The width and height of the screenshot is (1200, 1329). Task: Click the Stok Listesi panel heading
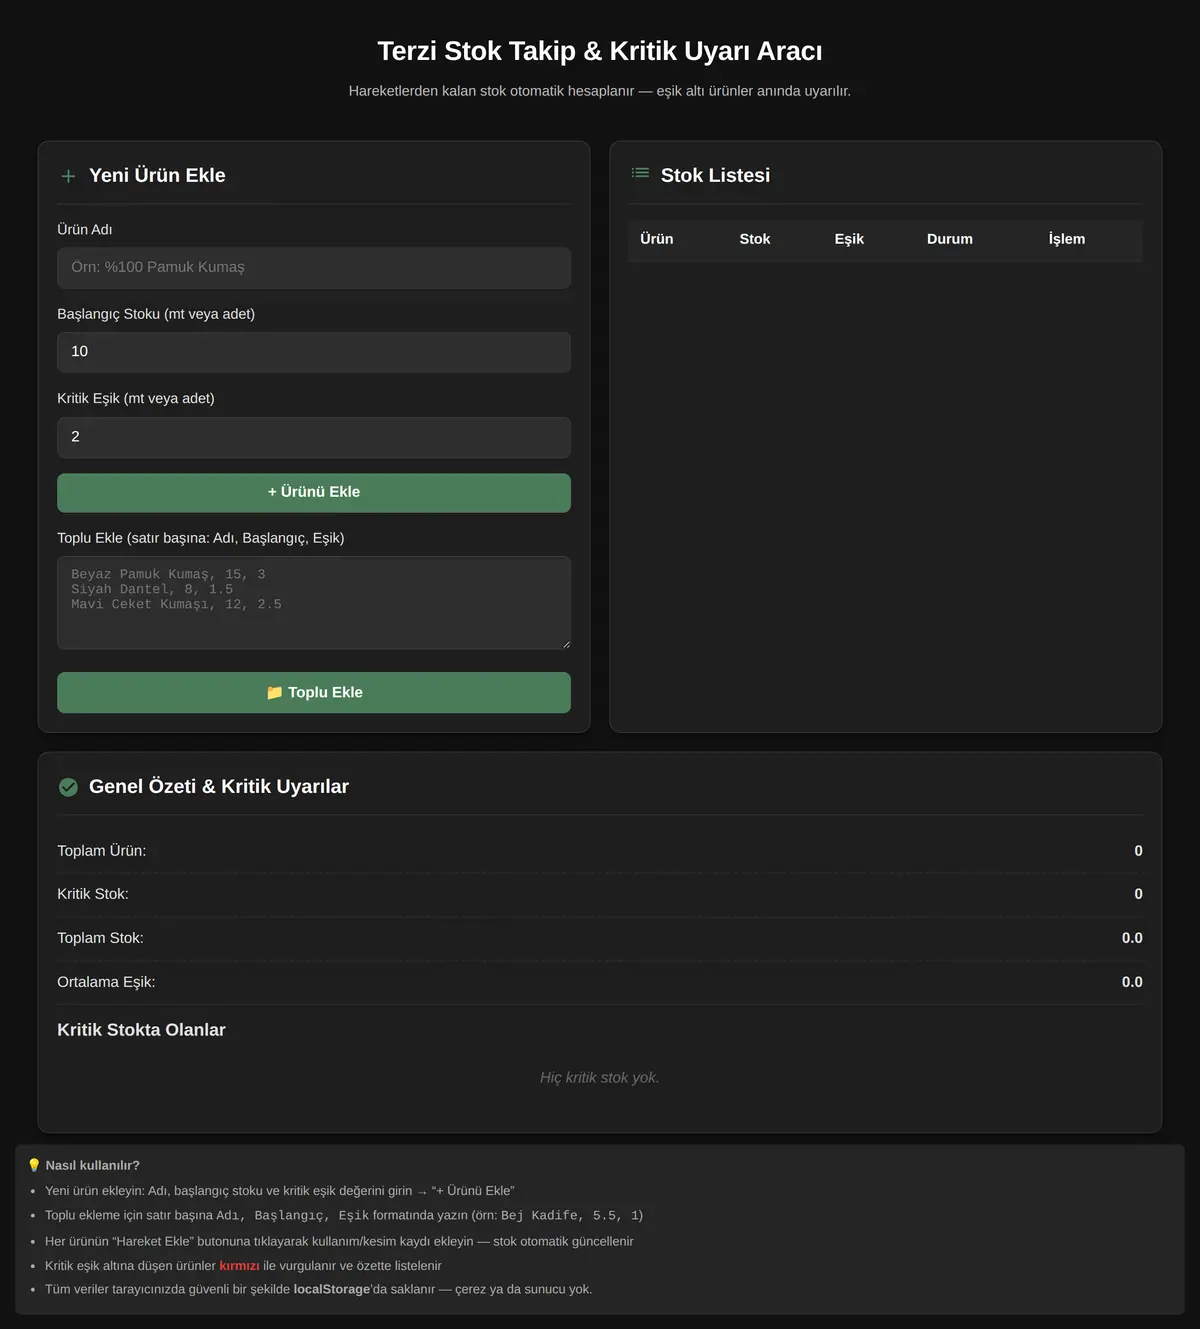pos(715,175)
